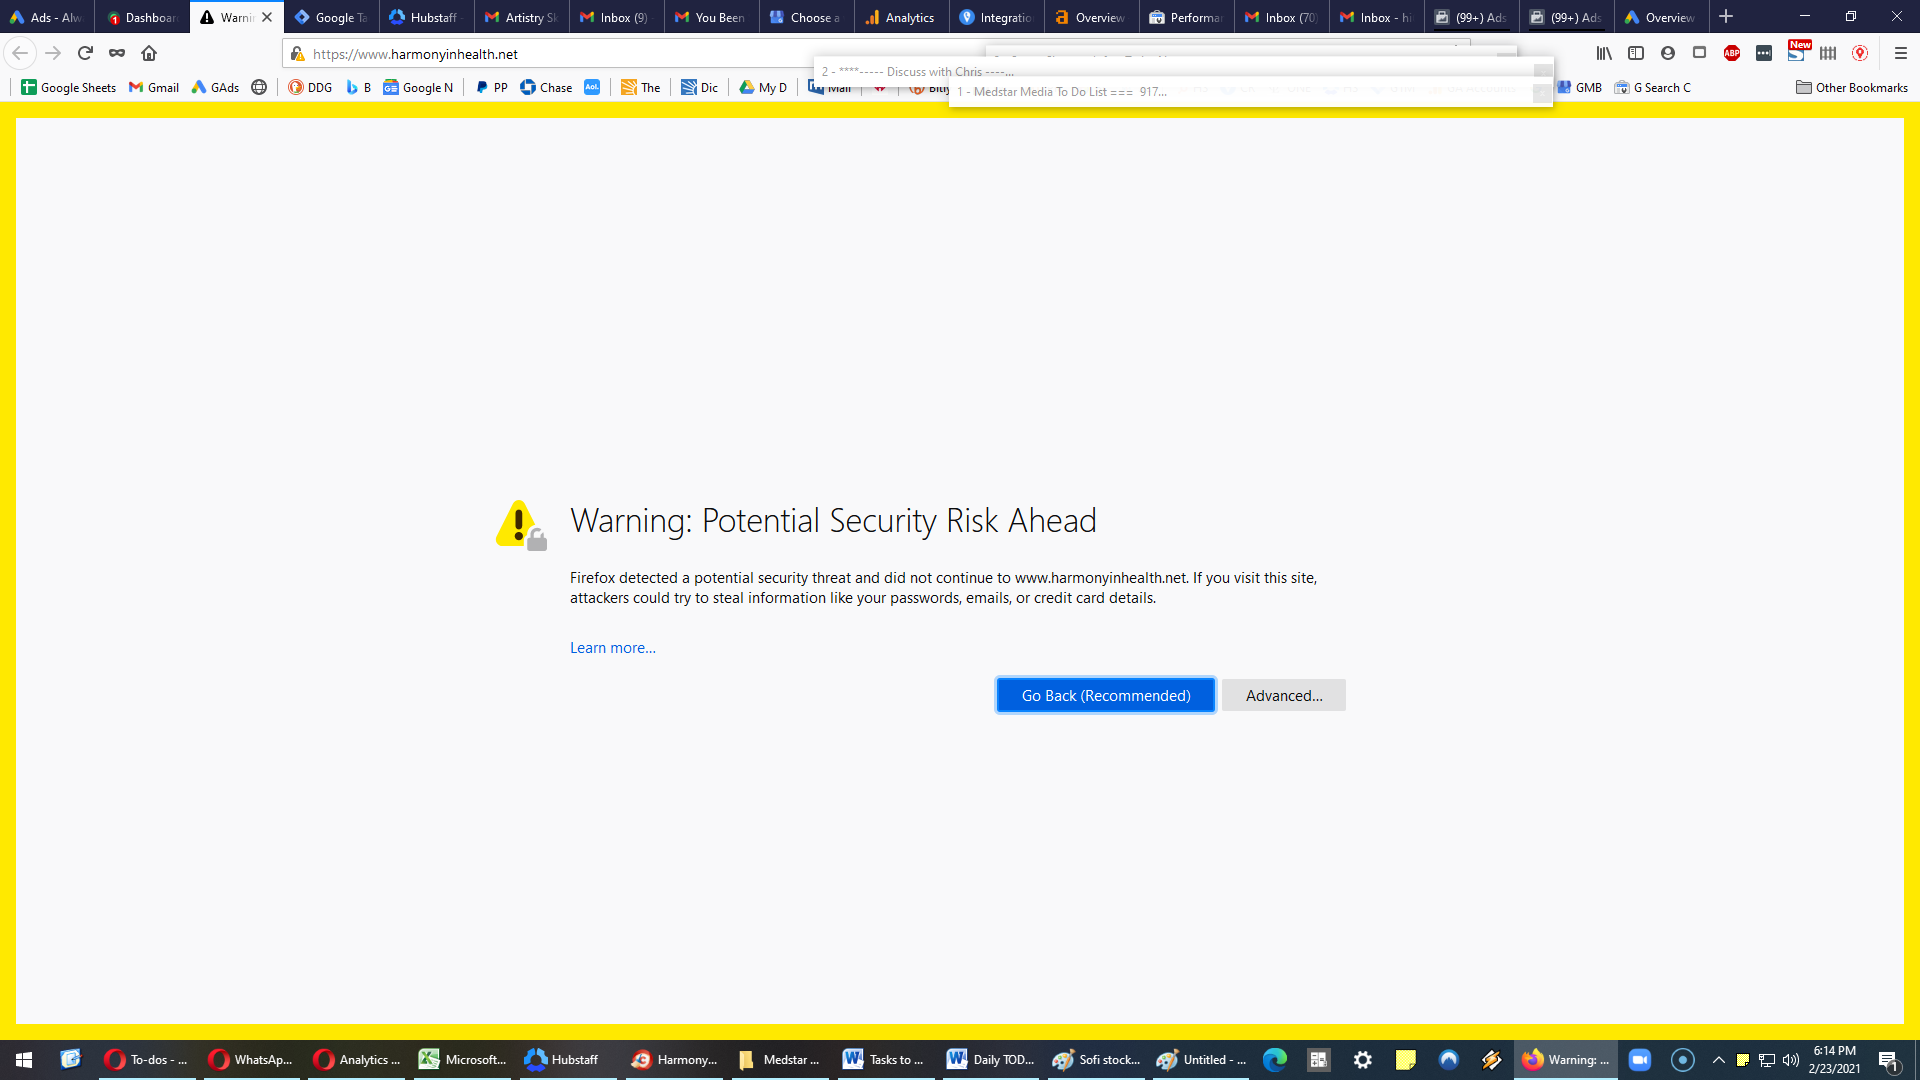Open the Adblock Plus extension icon
The image size is (1920, 1080).
click(x=1732, y=54)
